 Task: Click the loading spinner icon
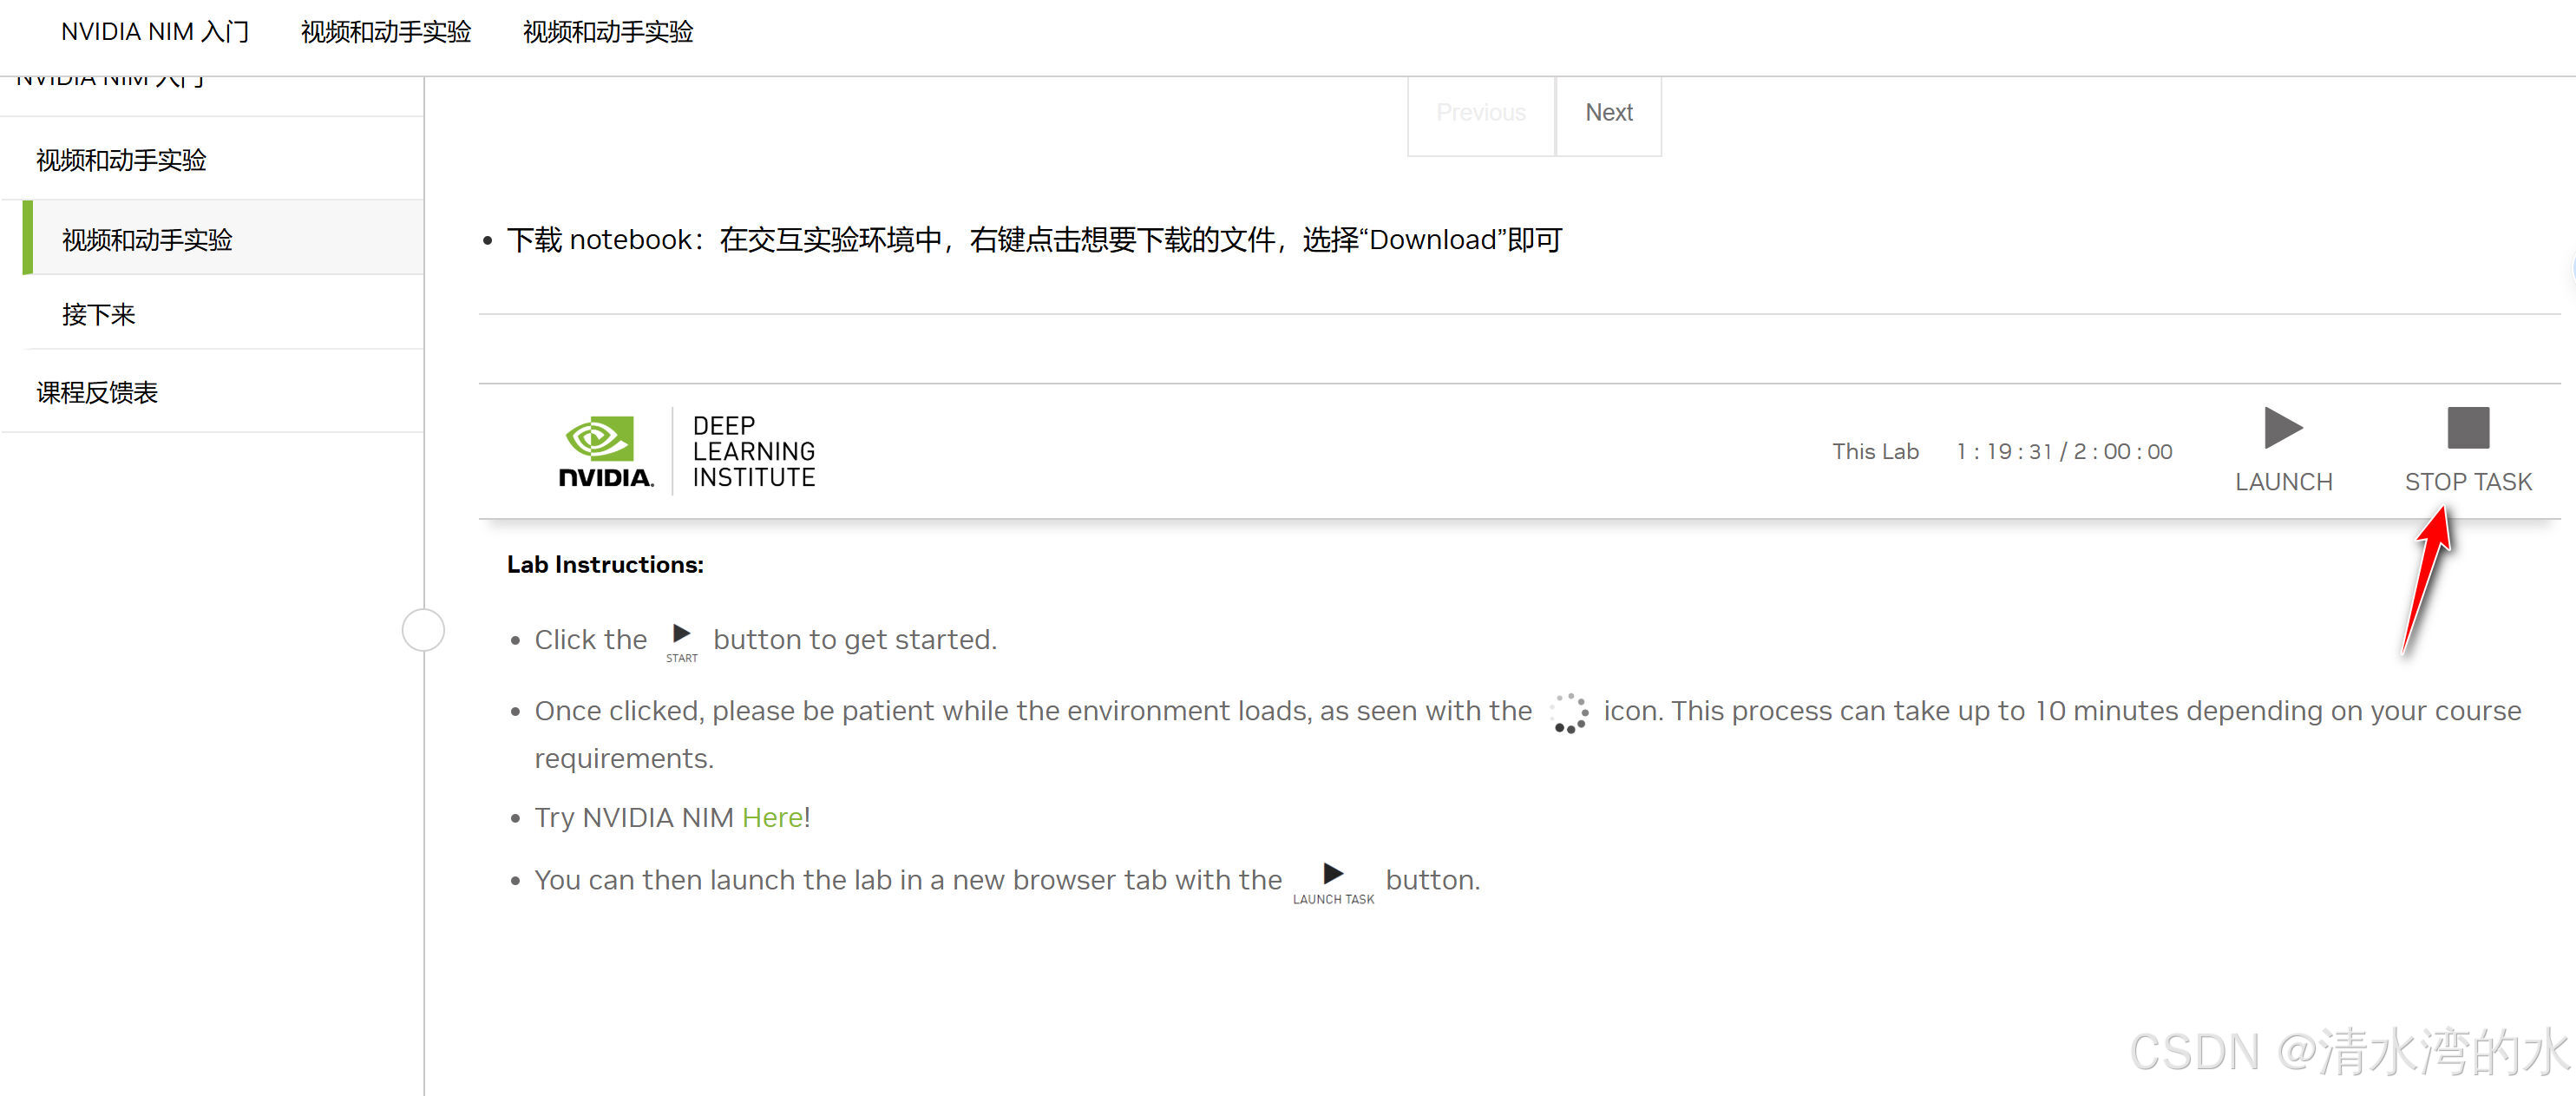pos(1568,712)
